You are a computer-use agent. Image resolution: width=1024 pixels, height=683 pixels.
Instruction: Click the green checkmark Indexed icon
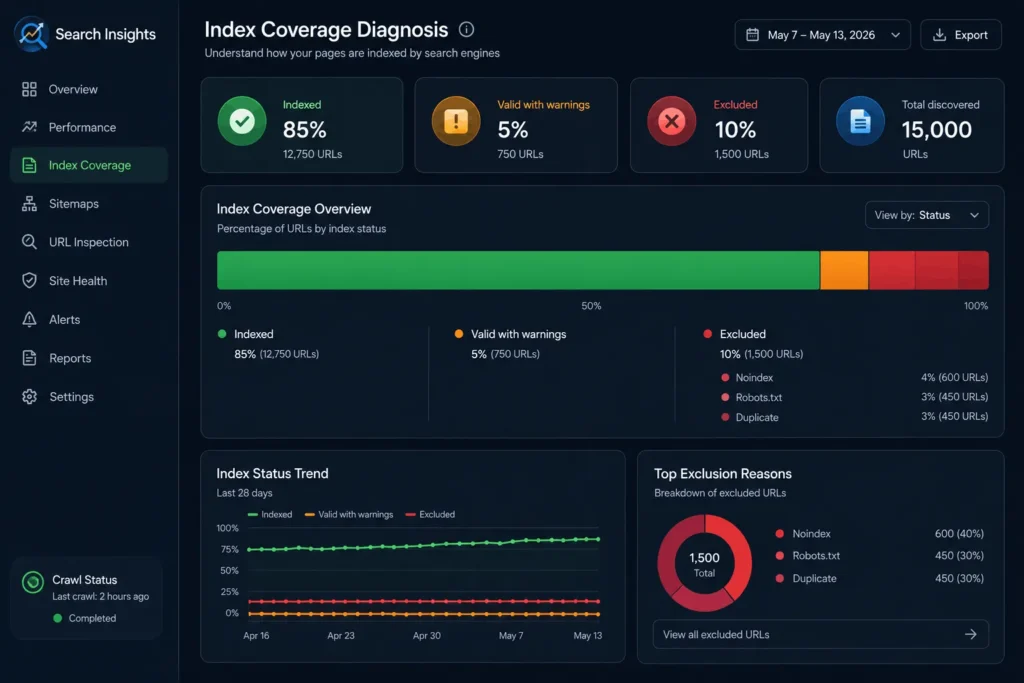click(242, 121)
